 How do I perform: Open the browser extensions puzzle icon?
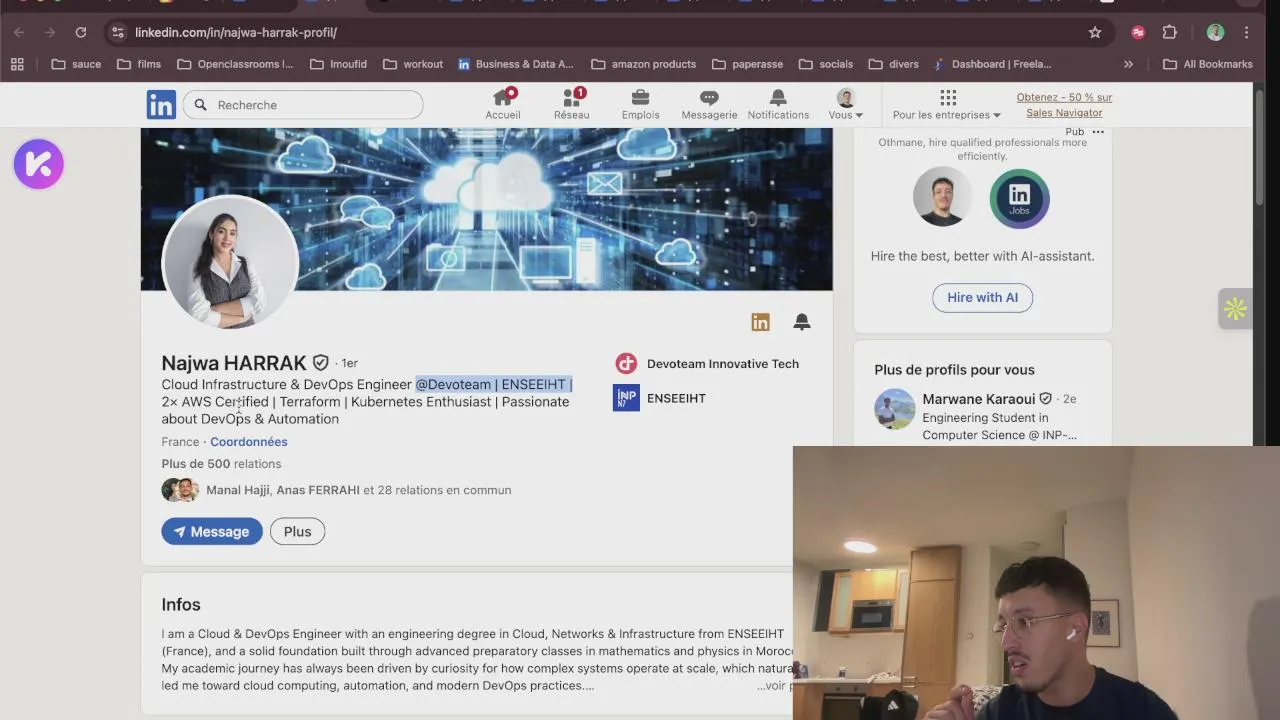tap(1170, 32)
